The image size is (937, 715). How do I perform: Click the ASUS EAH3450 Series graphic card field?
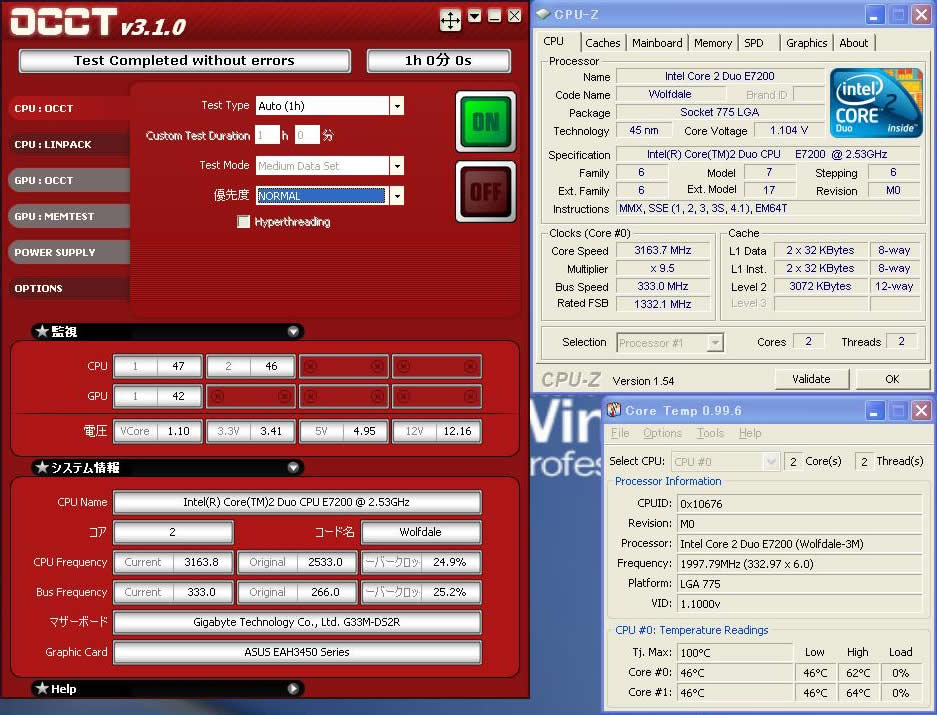[x=297, y=652]
